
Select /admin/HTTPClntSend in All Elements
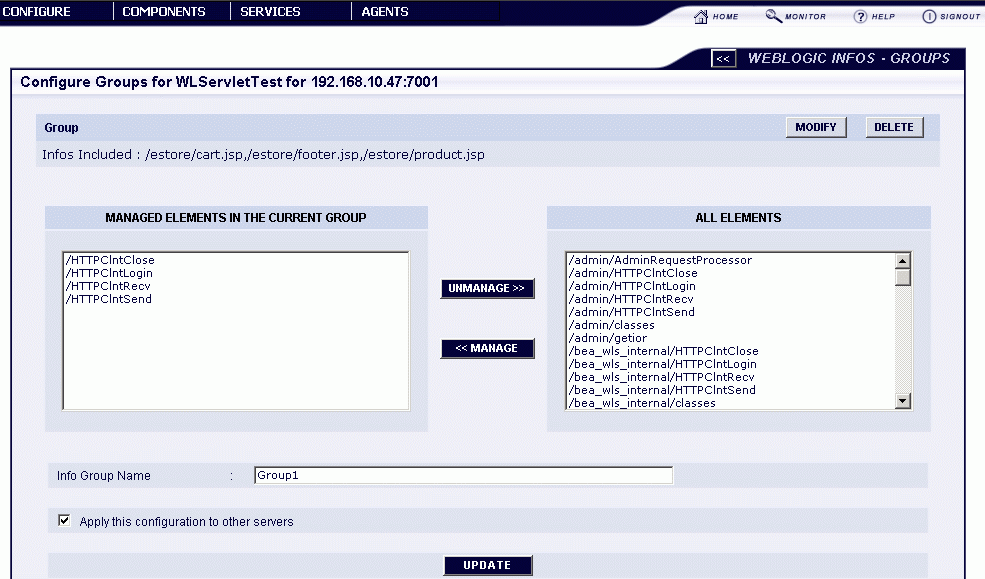click(631, 312)
